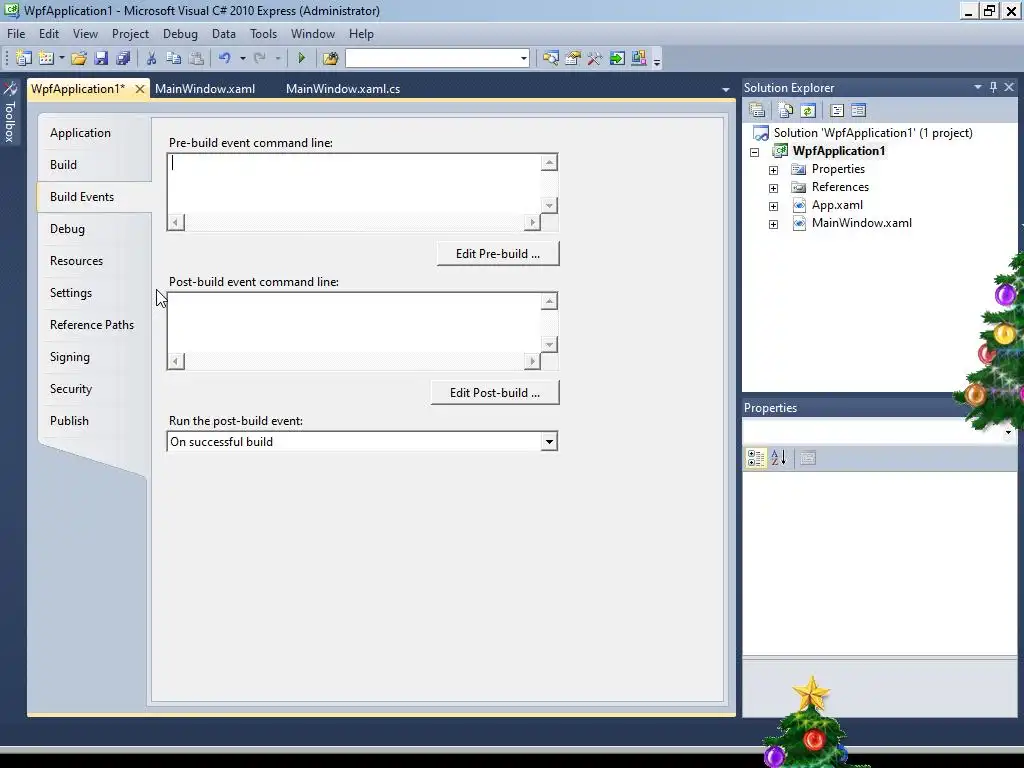The height and width of the screenshot is (768, 1024).
Task: Click the New Project toolbar icon
Action: coord(24,58)
